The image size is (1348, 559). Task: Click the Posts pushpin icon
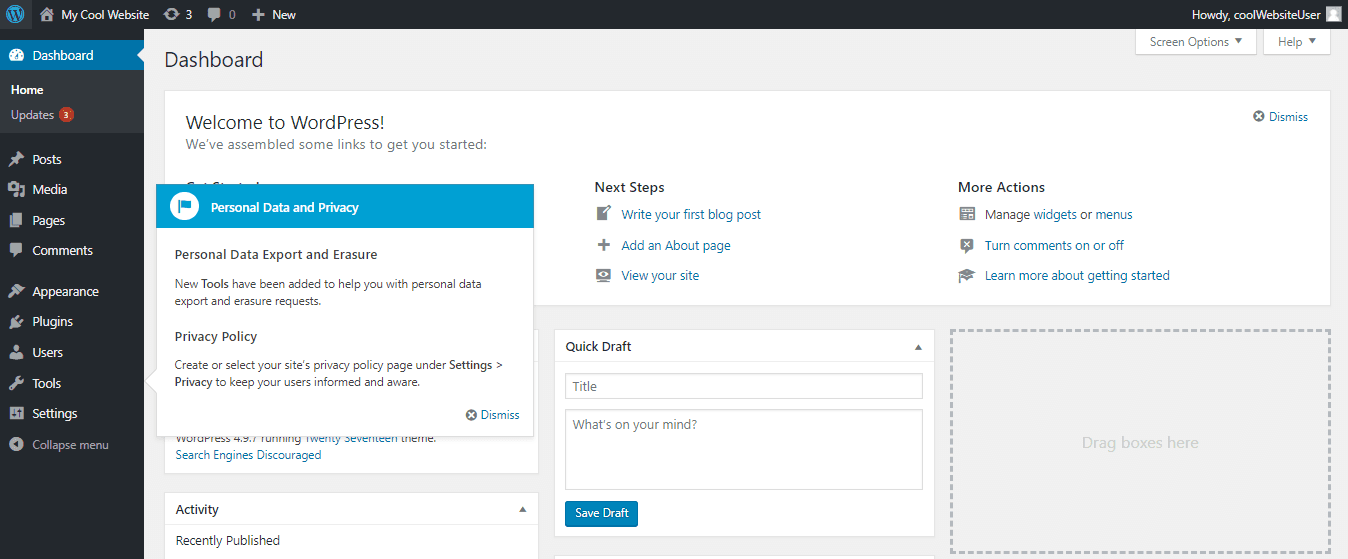(16, 159)
